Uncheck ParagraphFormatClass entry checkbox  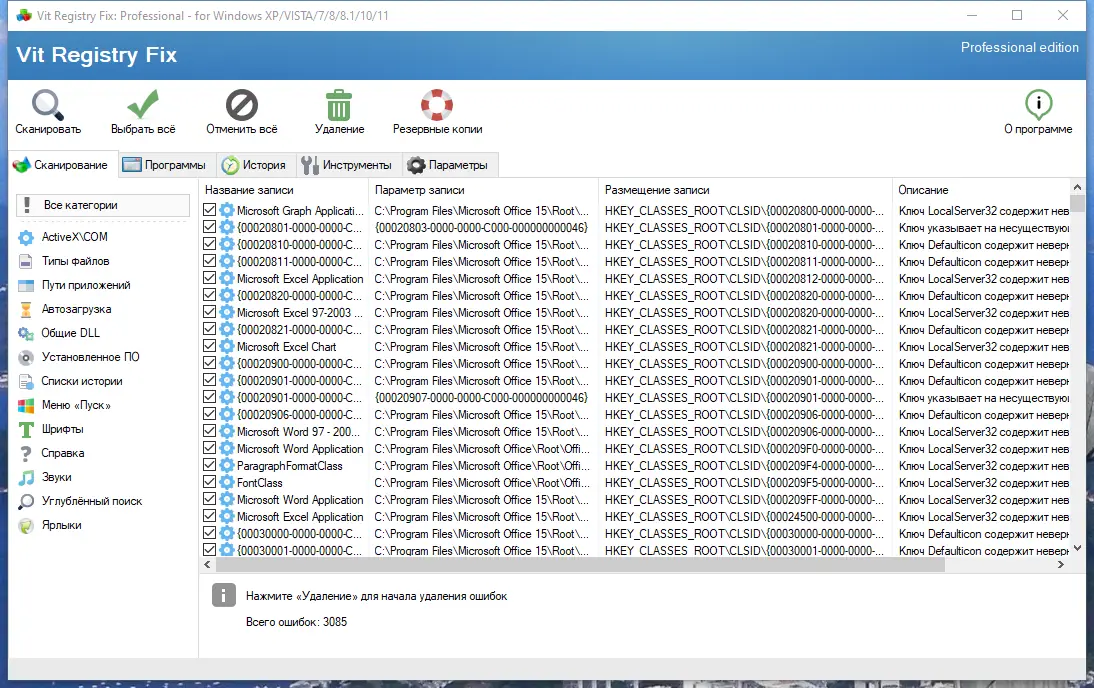[209, 465]
